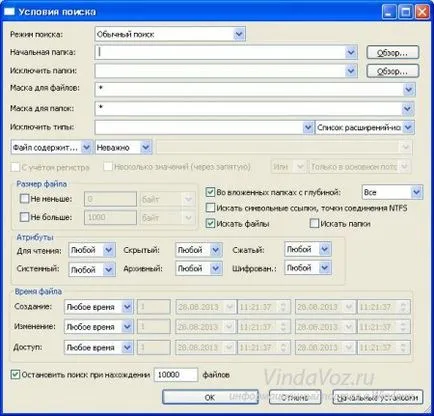
Task: Open the 'Шифрован.' attribute dropdown
Action: [x=308, y=268]
